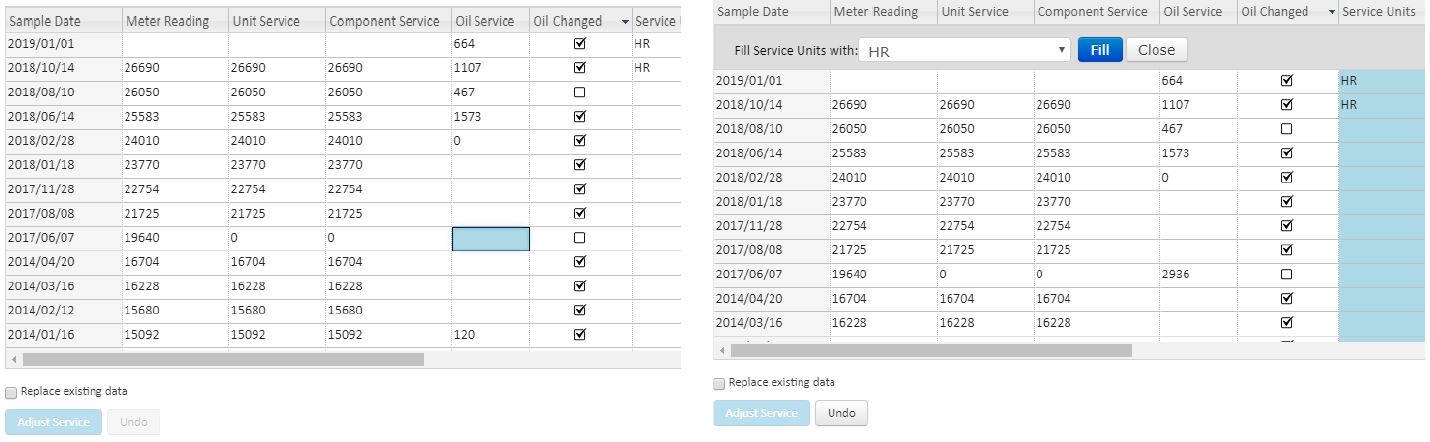This screenshot has width=1430, height=442.
Task: Enable Replace existing data in right panel
Action: point(719,383)
